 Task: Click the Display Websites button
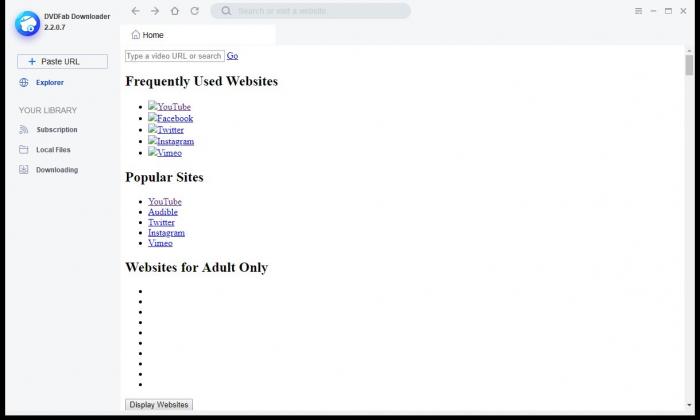click(159, 405)
